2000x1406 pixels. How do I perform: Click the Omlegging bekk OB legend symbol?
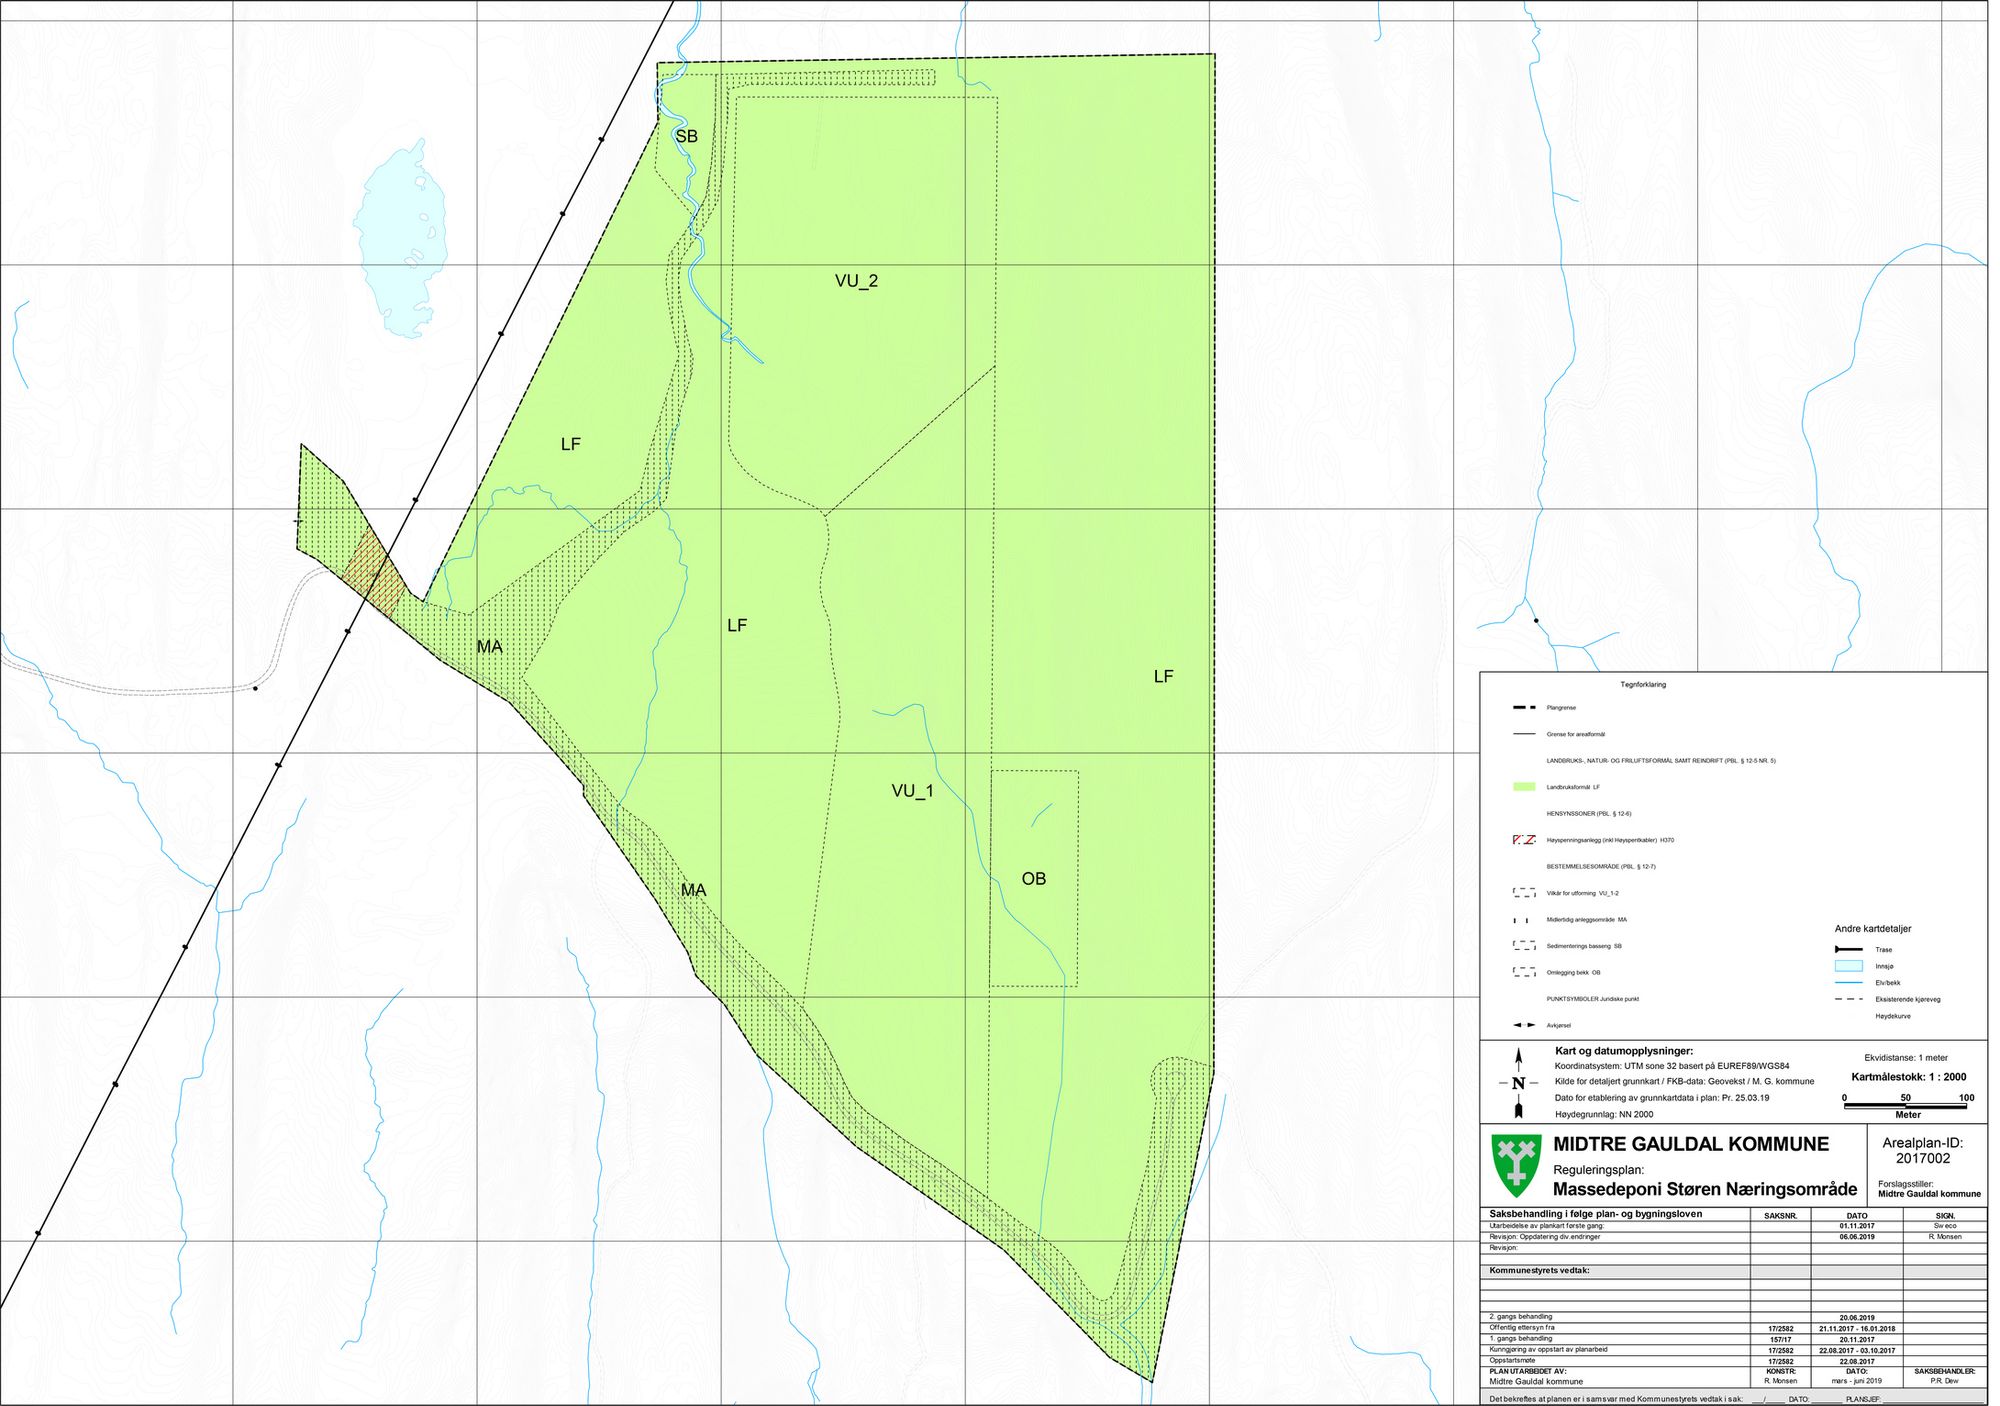(1524, 972)
